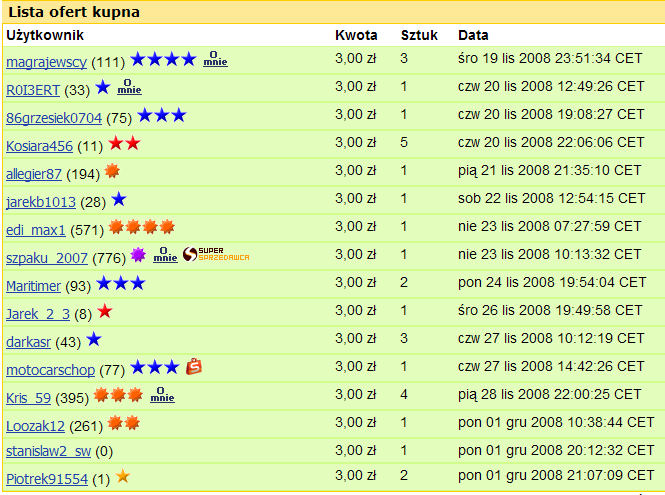Click 3,00 zł amount in darkasr row
Screen dimensions: 665x495
[356, 338]
